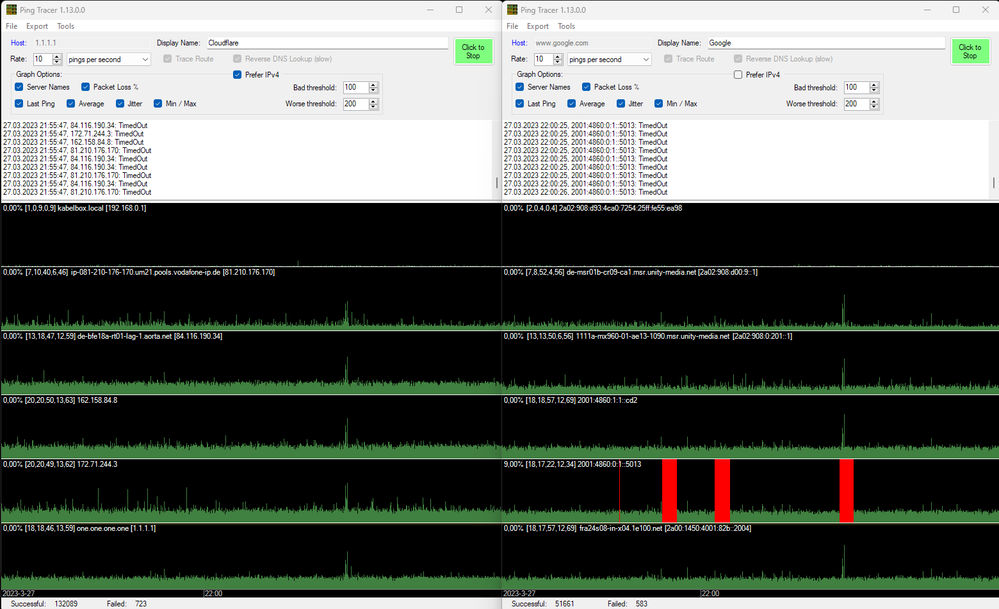
Task: Click the Display Name field containing Google
Action: click(x=825, y=43)
